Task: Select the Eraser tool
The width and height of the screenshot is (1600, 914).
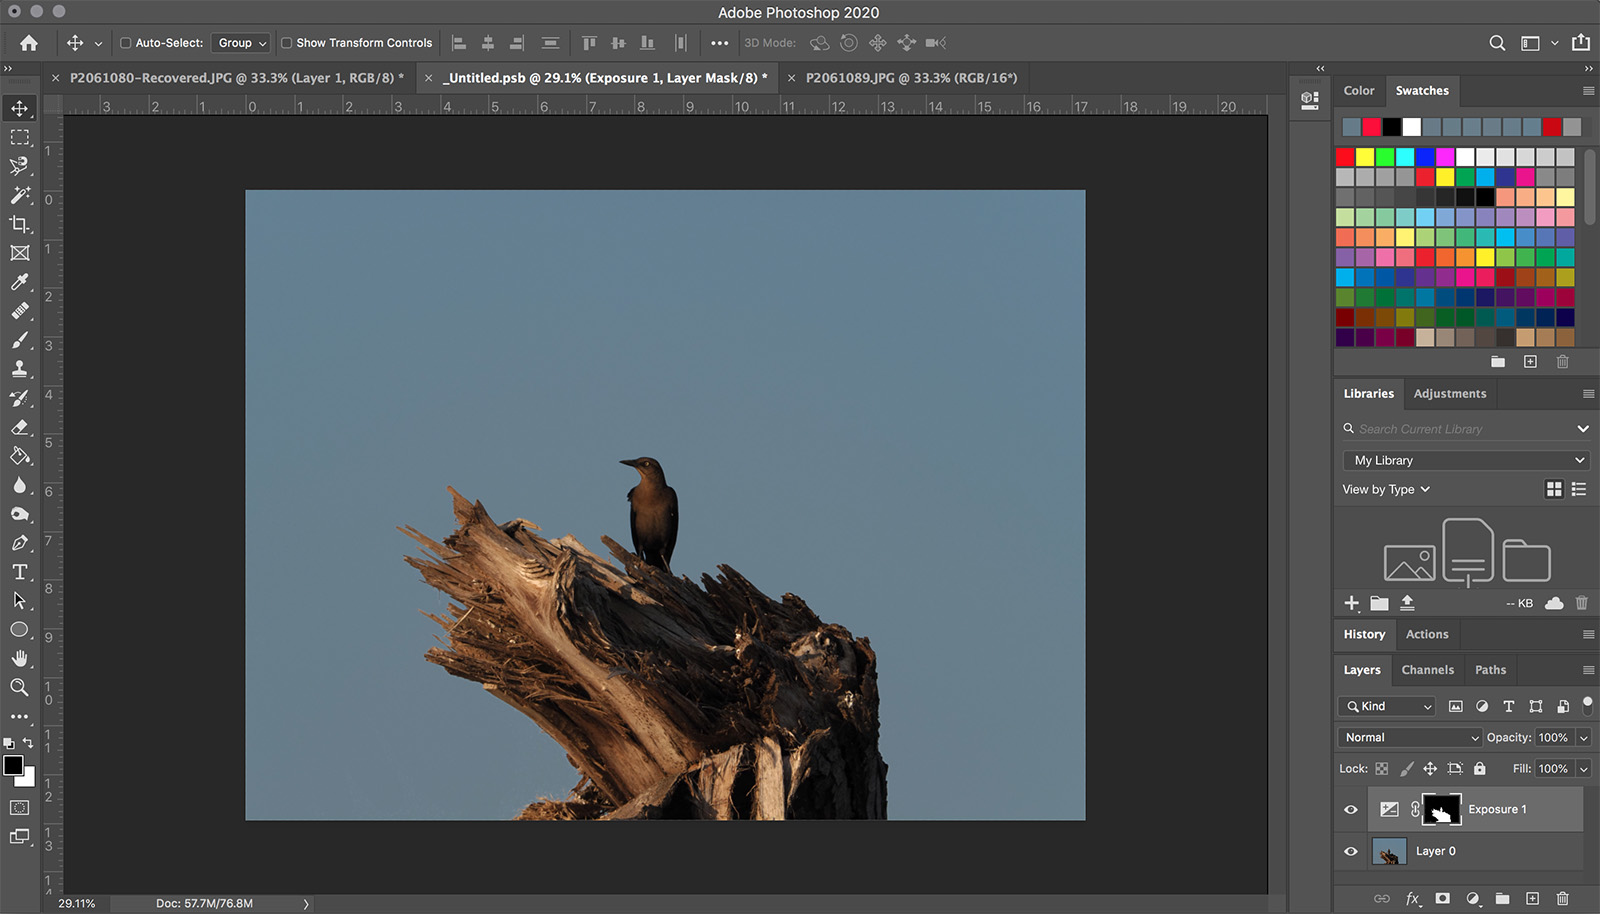Action: tap(19, 427)
